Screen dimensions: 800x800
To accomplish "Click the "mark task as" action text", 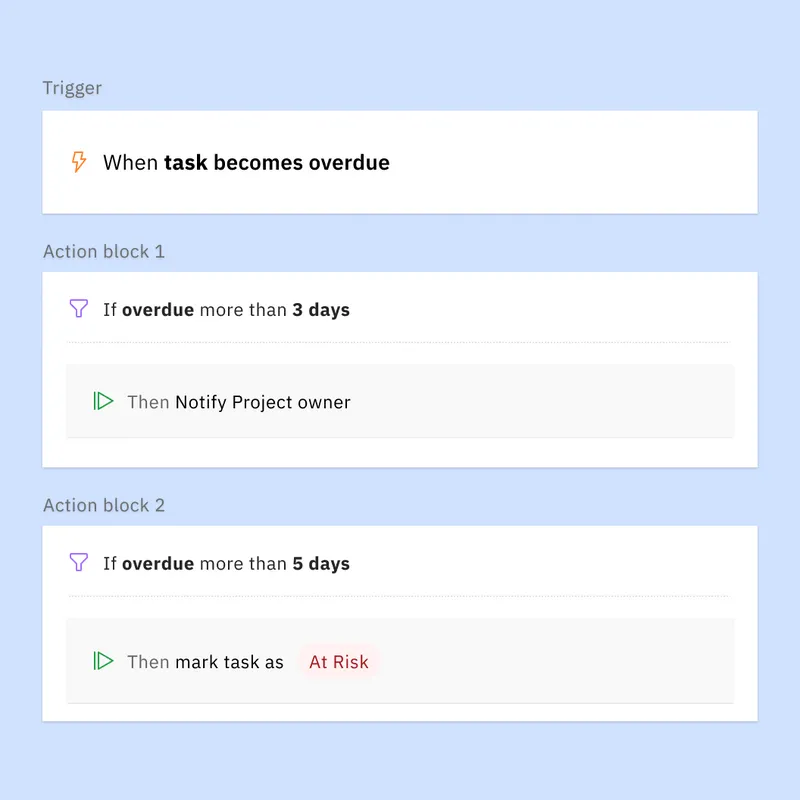I will point(229,662).
